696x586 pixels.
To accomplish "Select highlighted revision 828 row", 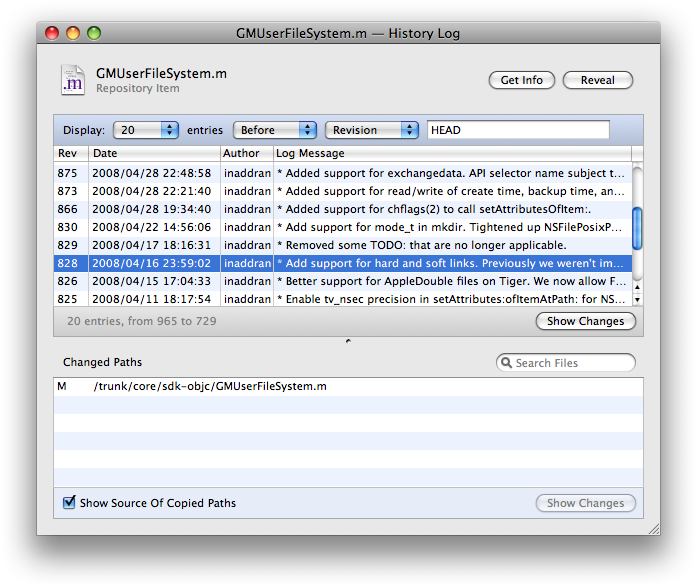I will coord(343,263).
